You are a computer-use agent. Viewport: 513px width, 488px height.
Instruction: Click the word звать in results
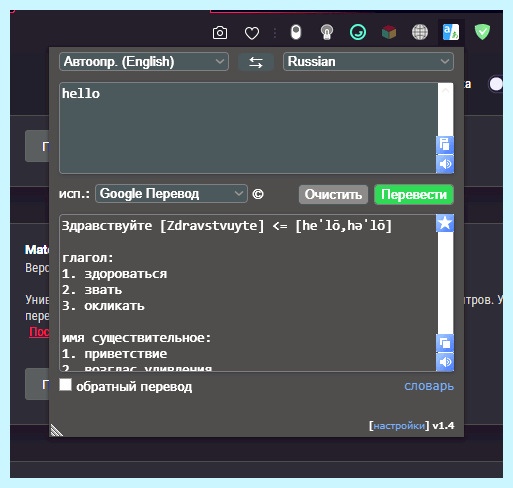coord(103,290)
